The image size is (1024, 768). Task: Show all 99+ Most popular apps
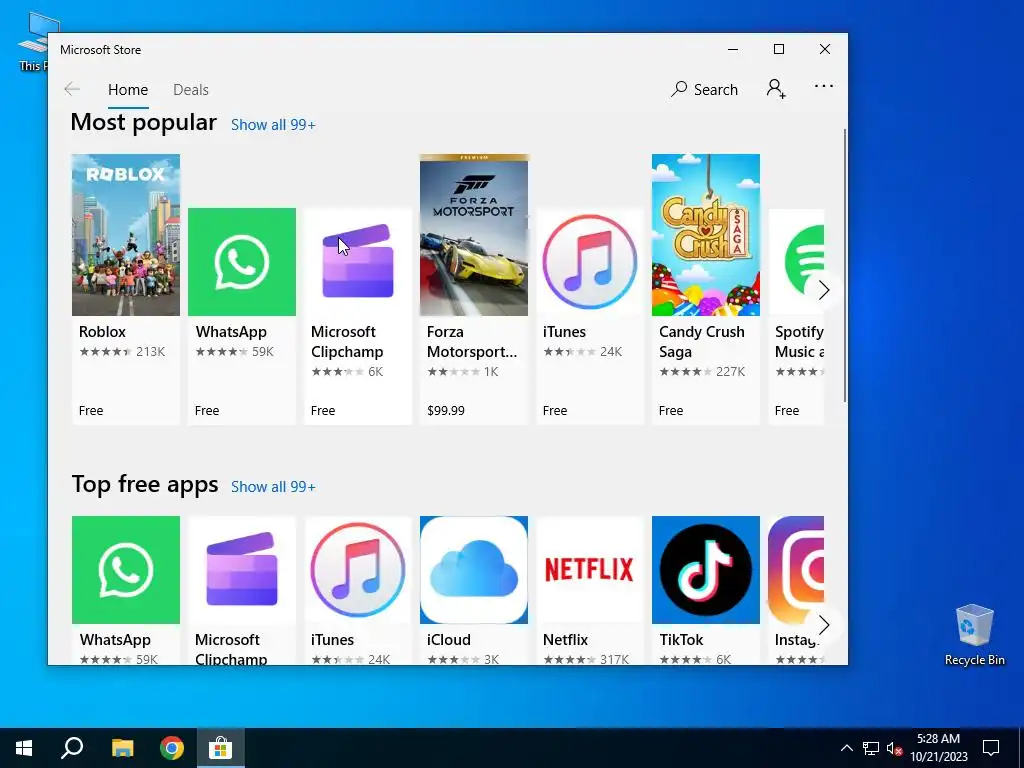click(x=273, y=125)
